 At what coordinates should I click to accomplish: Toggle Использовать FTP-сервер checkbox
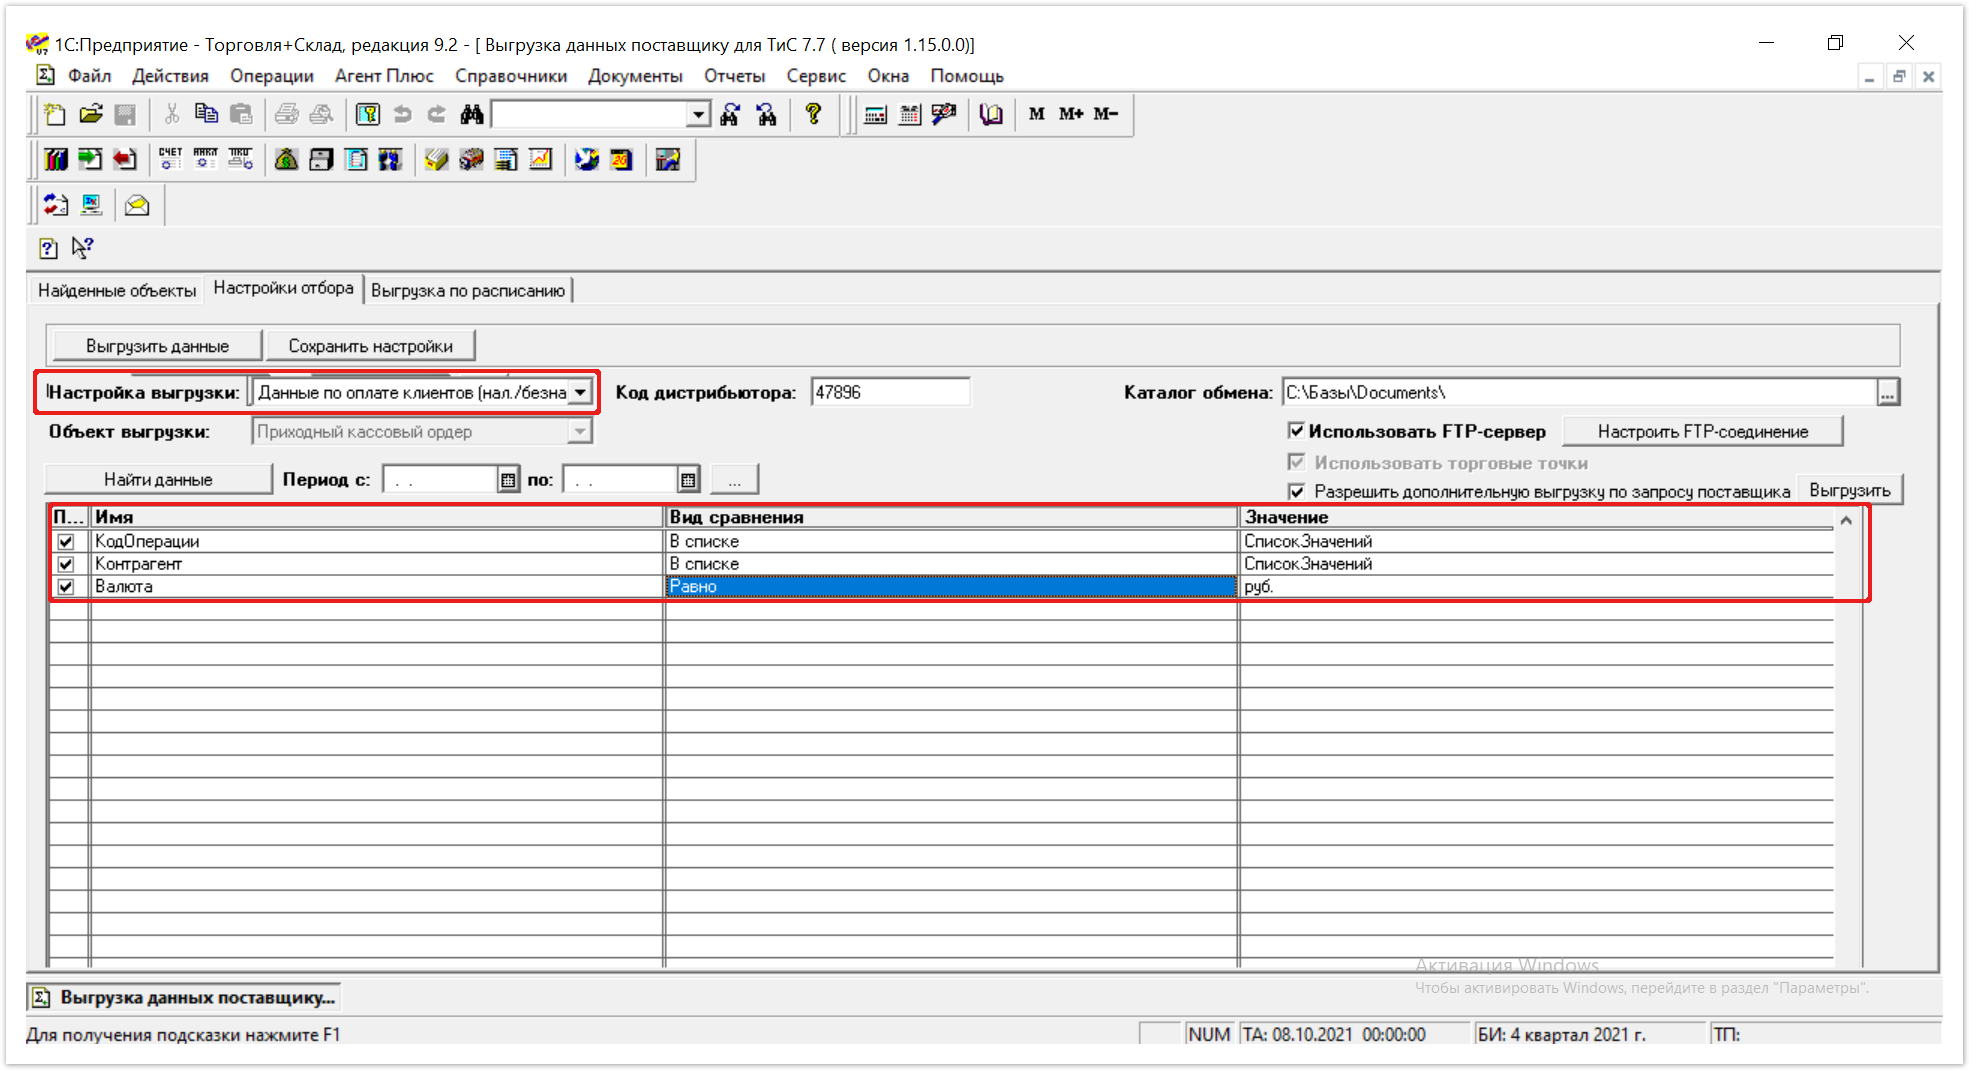click(1296, 431)
